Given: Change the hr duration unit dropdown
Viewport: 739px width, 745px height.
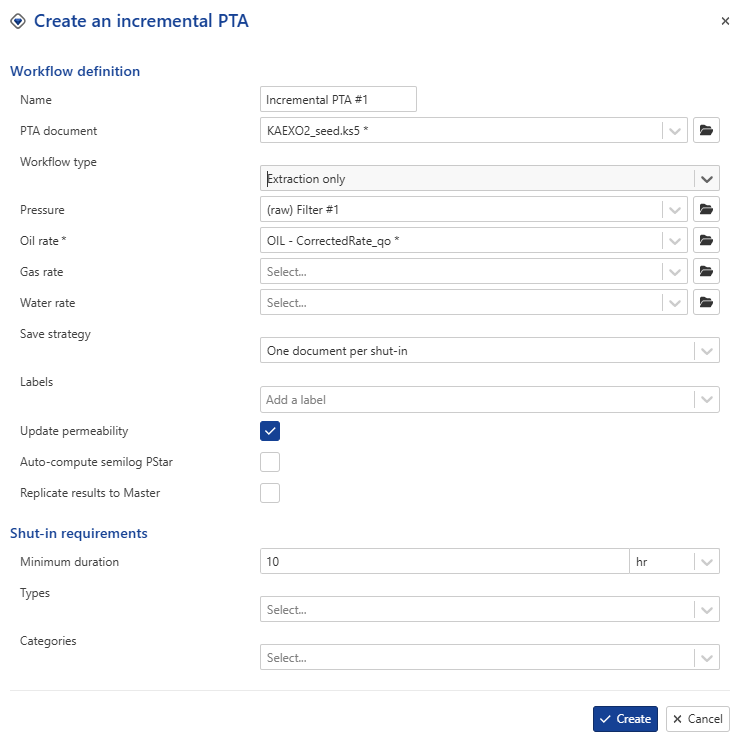Looking at the screenshot, I should (674, 562).
